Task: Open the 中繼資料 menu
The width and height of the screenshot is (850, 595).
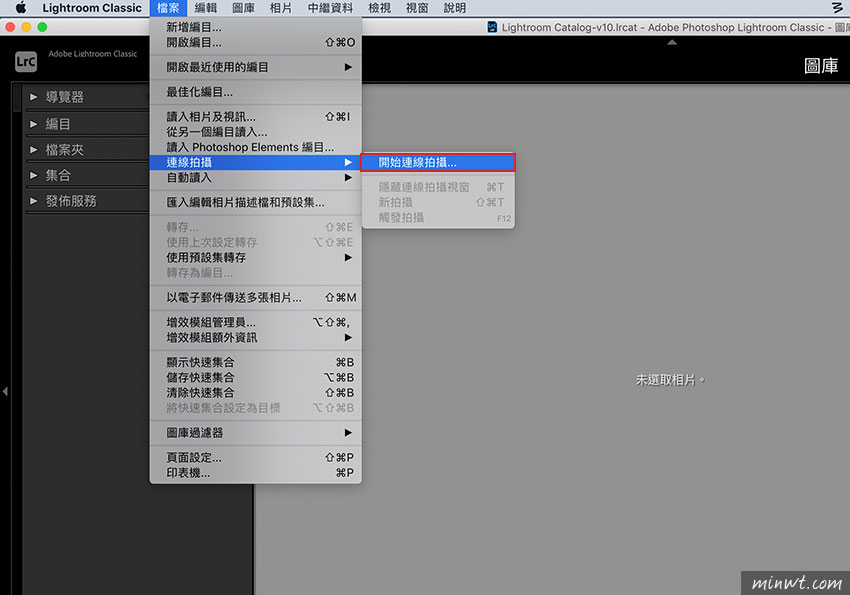Action: (x=330, y=8)
